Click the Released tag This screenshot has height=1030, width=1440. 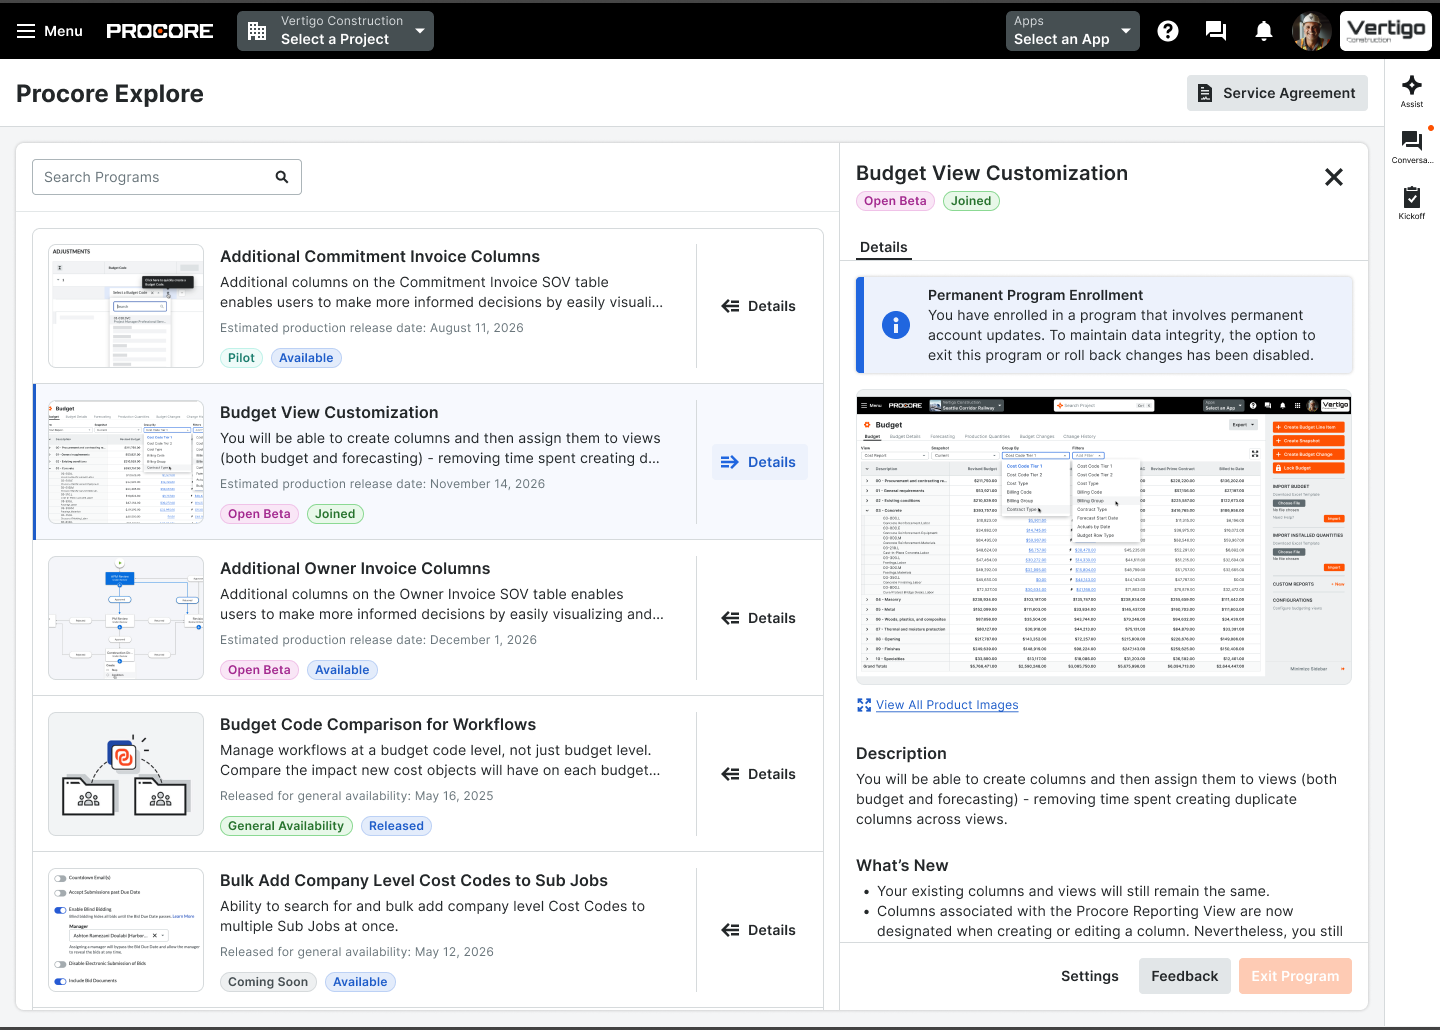tap(396, 826)
